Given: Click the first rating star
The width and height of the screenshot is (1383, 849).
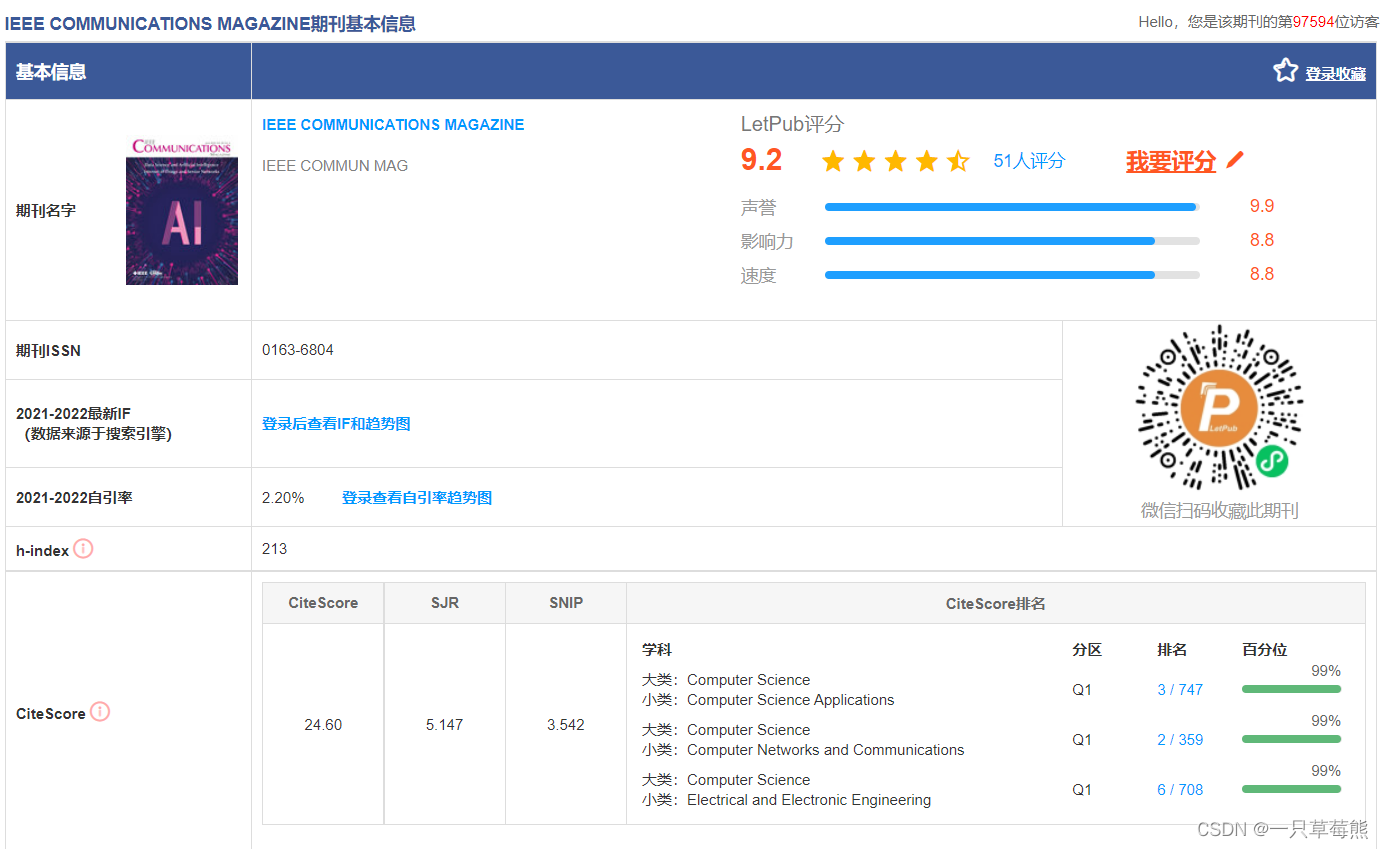Looking at the screenshot, I should (833, 161).
